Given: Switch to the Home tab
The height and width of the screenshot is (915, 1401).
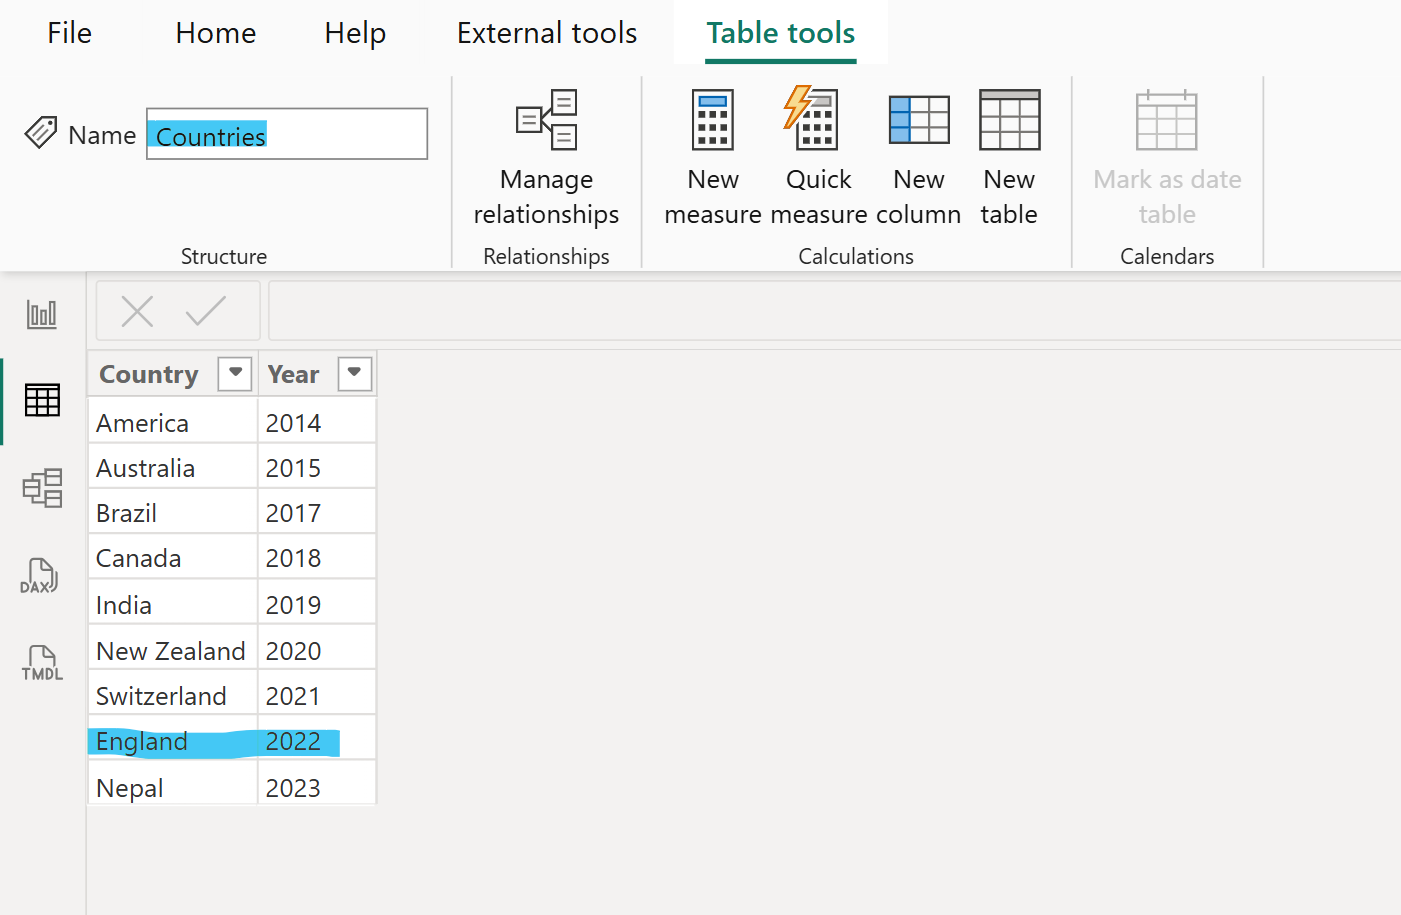Looking at the screenshot, I should tap(216, 33).
